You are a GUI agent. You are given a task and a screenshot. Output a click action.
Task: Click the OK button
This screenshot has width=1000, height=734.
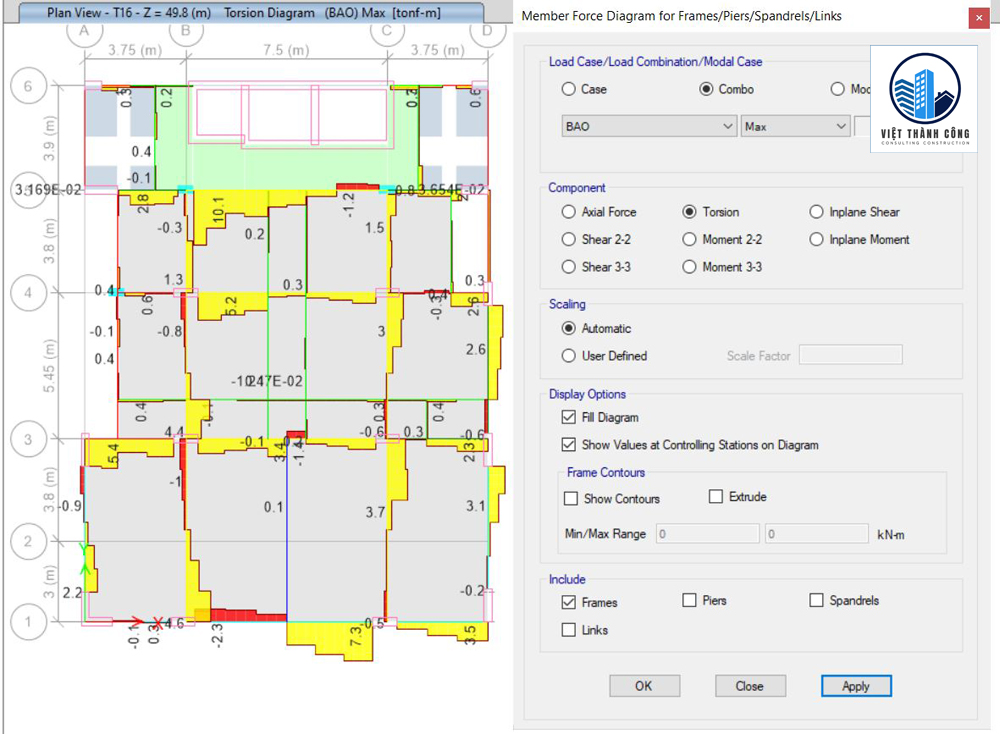(x=644, y=686)
